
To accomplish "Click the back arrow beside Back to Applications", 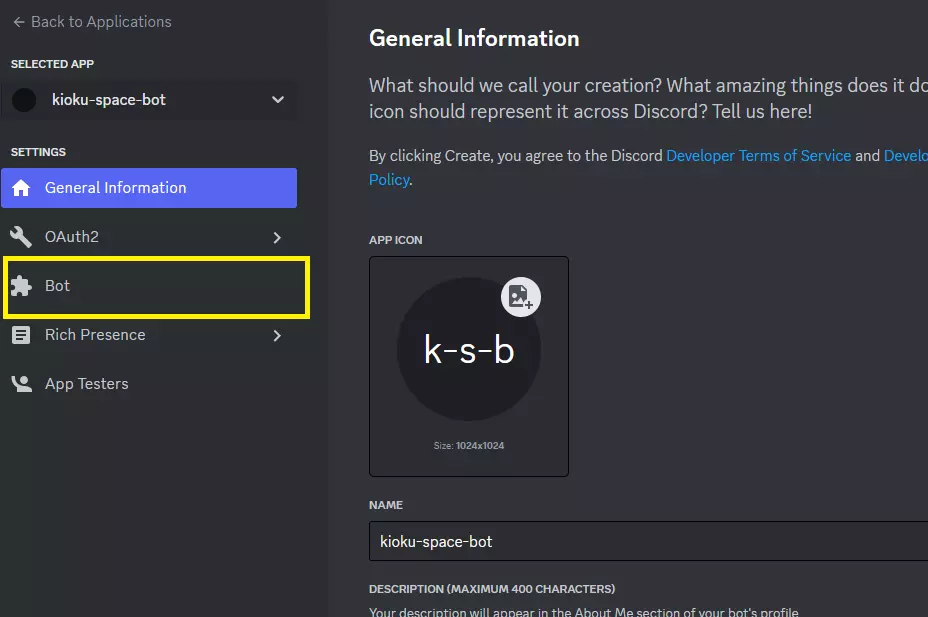I will pos(19,22).
